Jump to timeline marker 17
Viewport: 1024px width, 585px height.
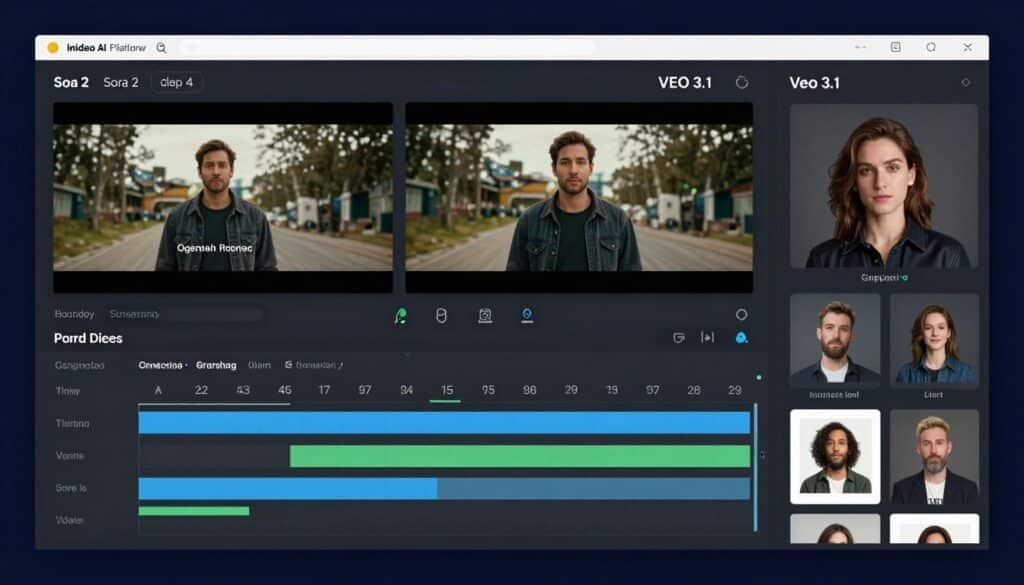324,390
